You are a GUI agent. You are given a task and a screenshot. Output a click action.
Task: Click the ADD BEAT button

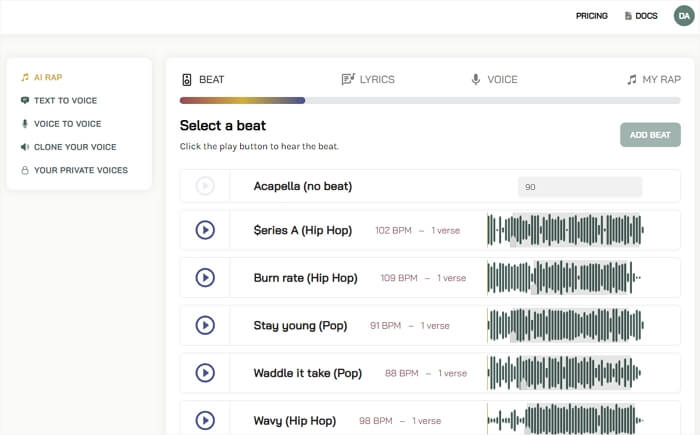click(x=650, y=135)
